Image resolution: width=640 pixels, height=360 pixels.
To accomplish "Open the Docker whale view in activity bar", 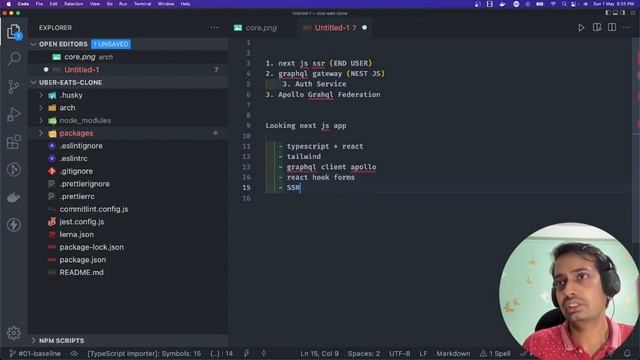I will point(14,198).
